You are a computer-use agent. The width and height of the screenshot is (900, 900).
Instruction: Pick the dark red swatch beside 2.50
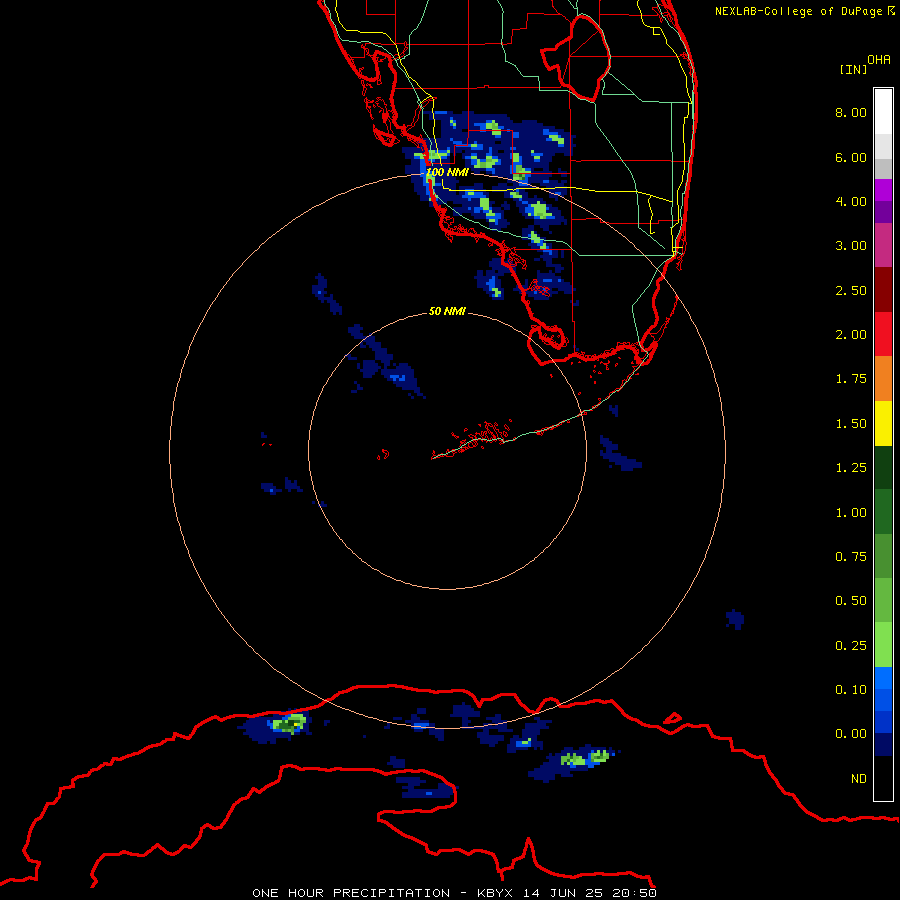(x=883, y=290)
